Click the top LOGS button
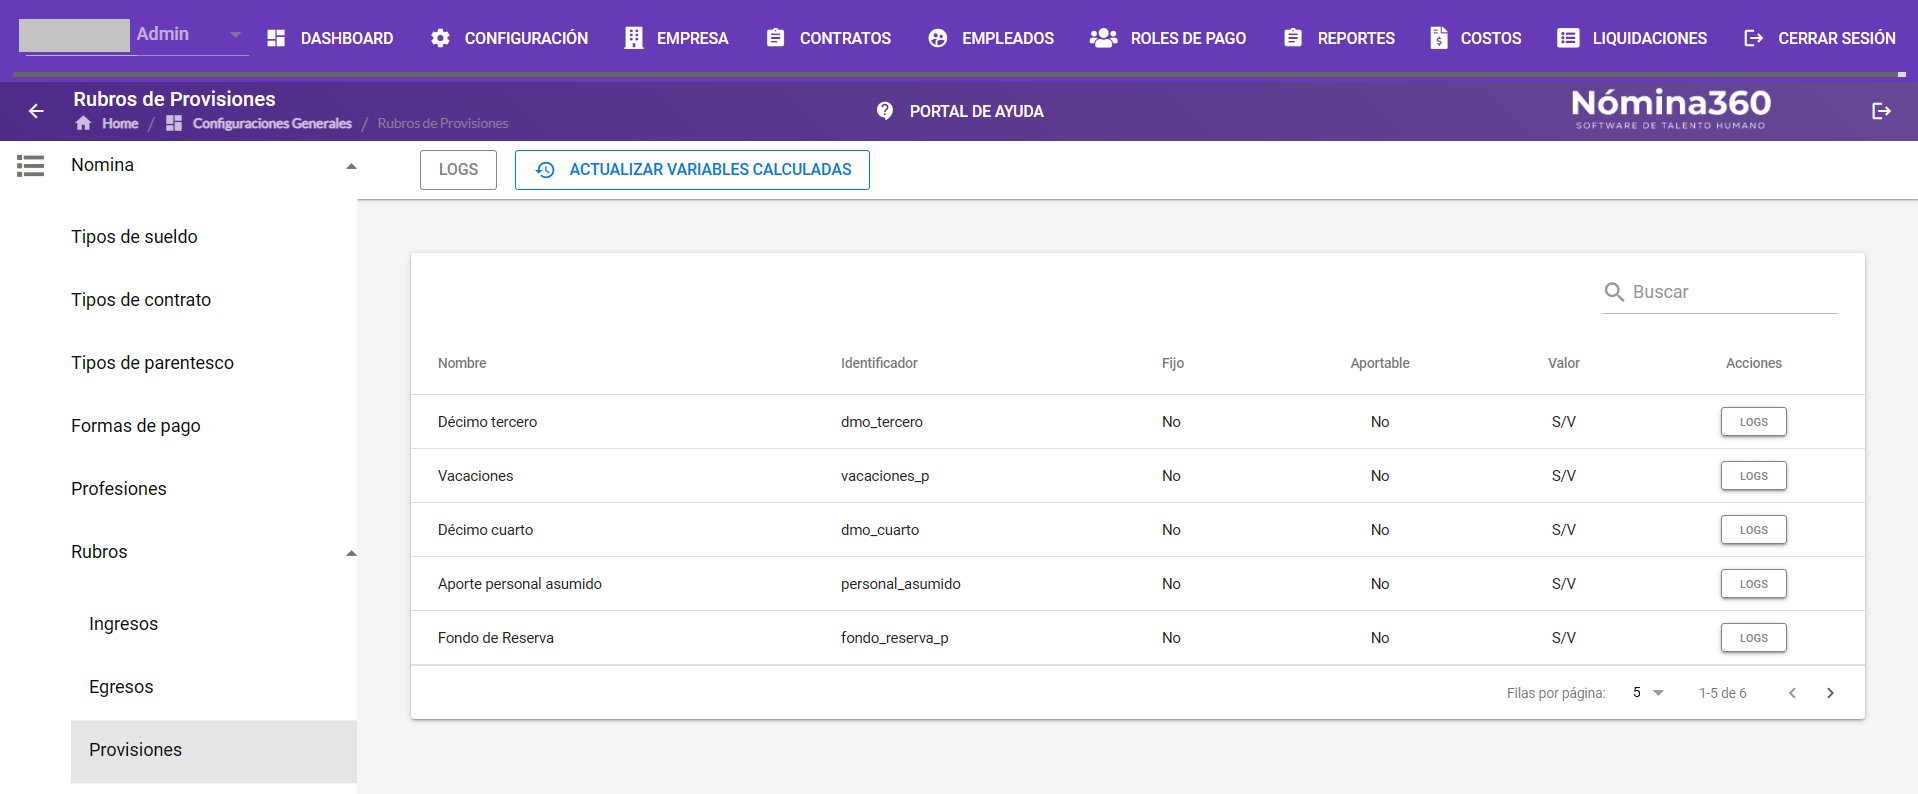Screen dimensions: 1918x794 pos(458,170)
